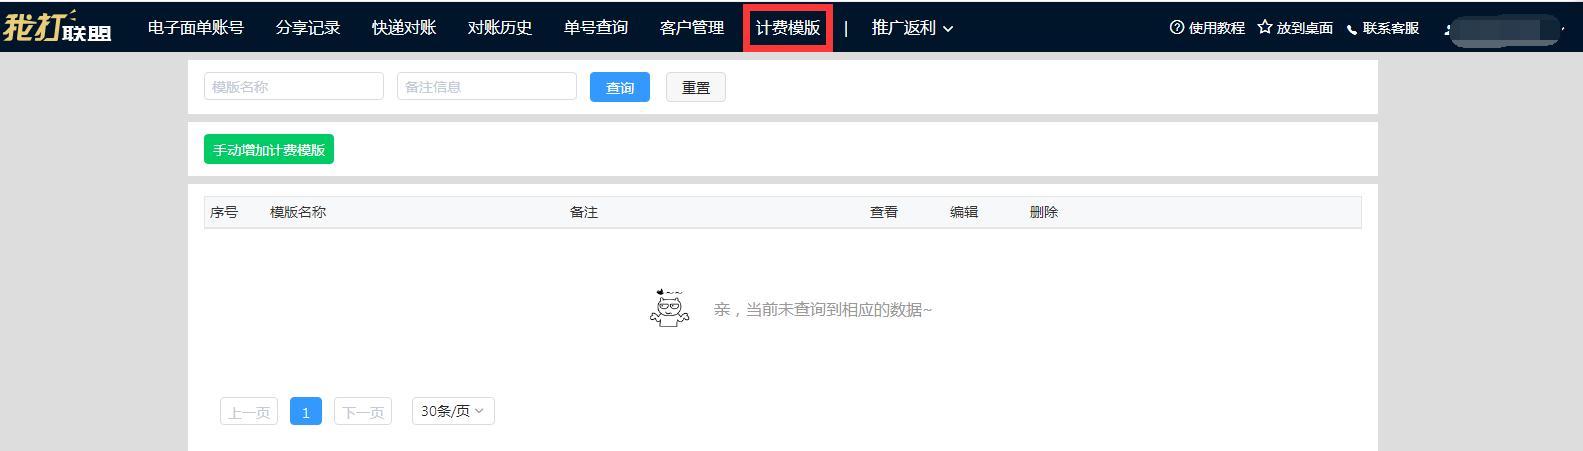The width and height of the screenshot is (1583, 451).
Task: Click the 放到桌面 star icon
Action: pos(1265,28)
